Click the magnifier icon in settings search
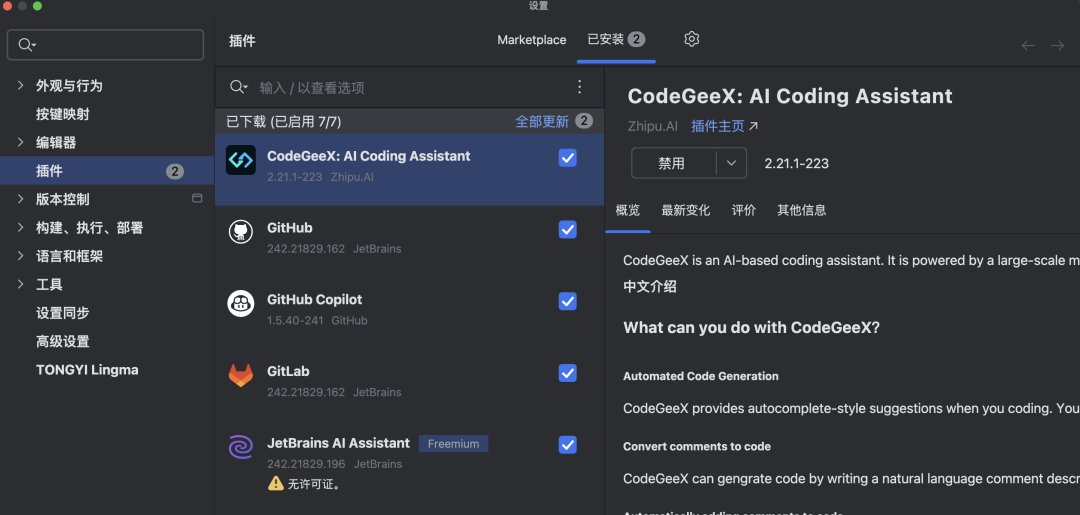 (x=27, y=45)
